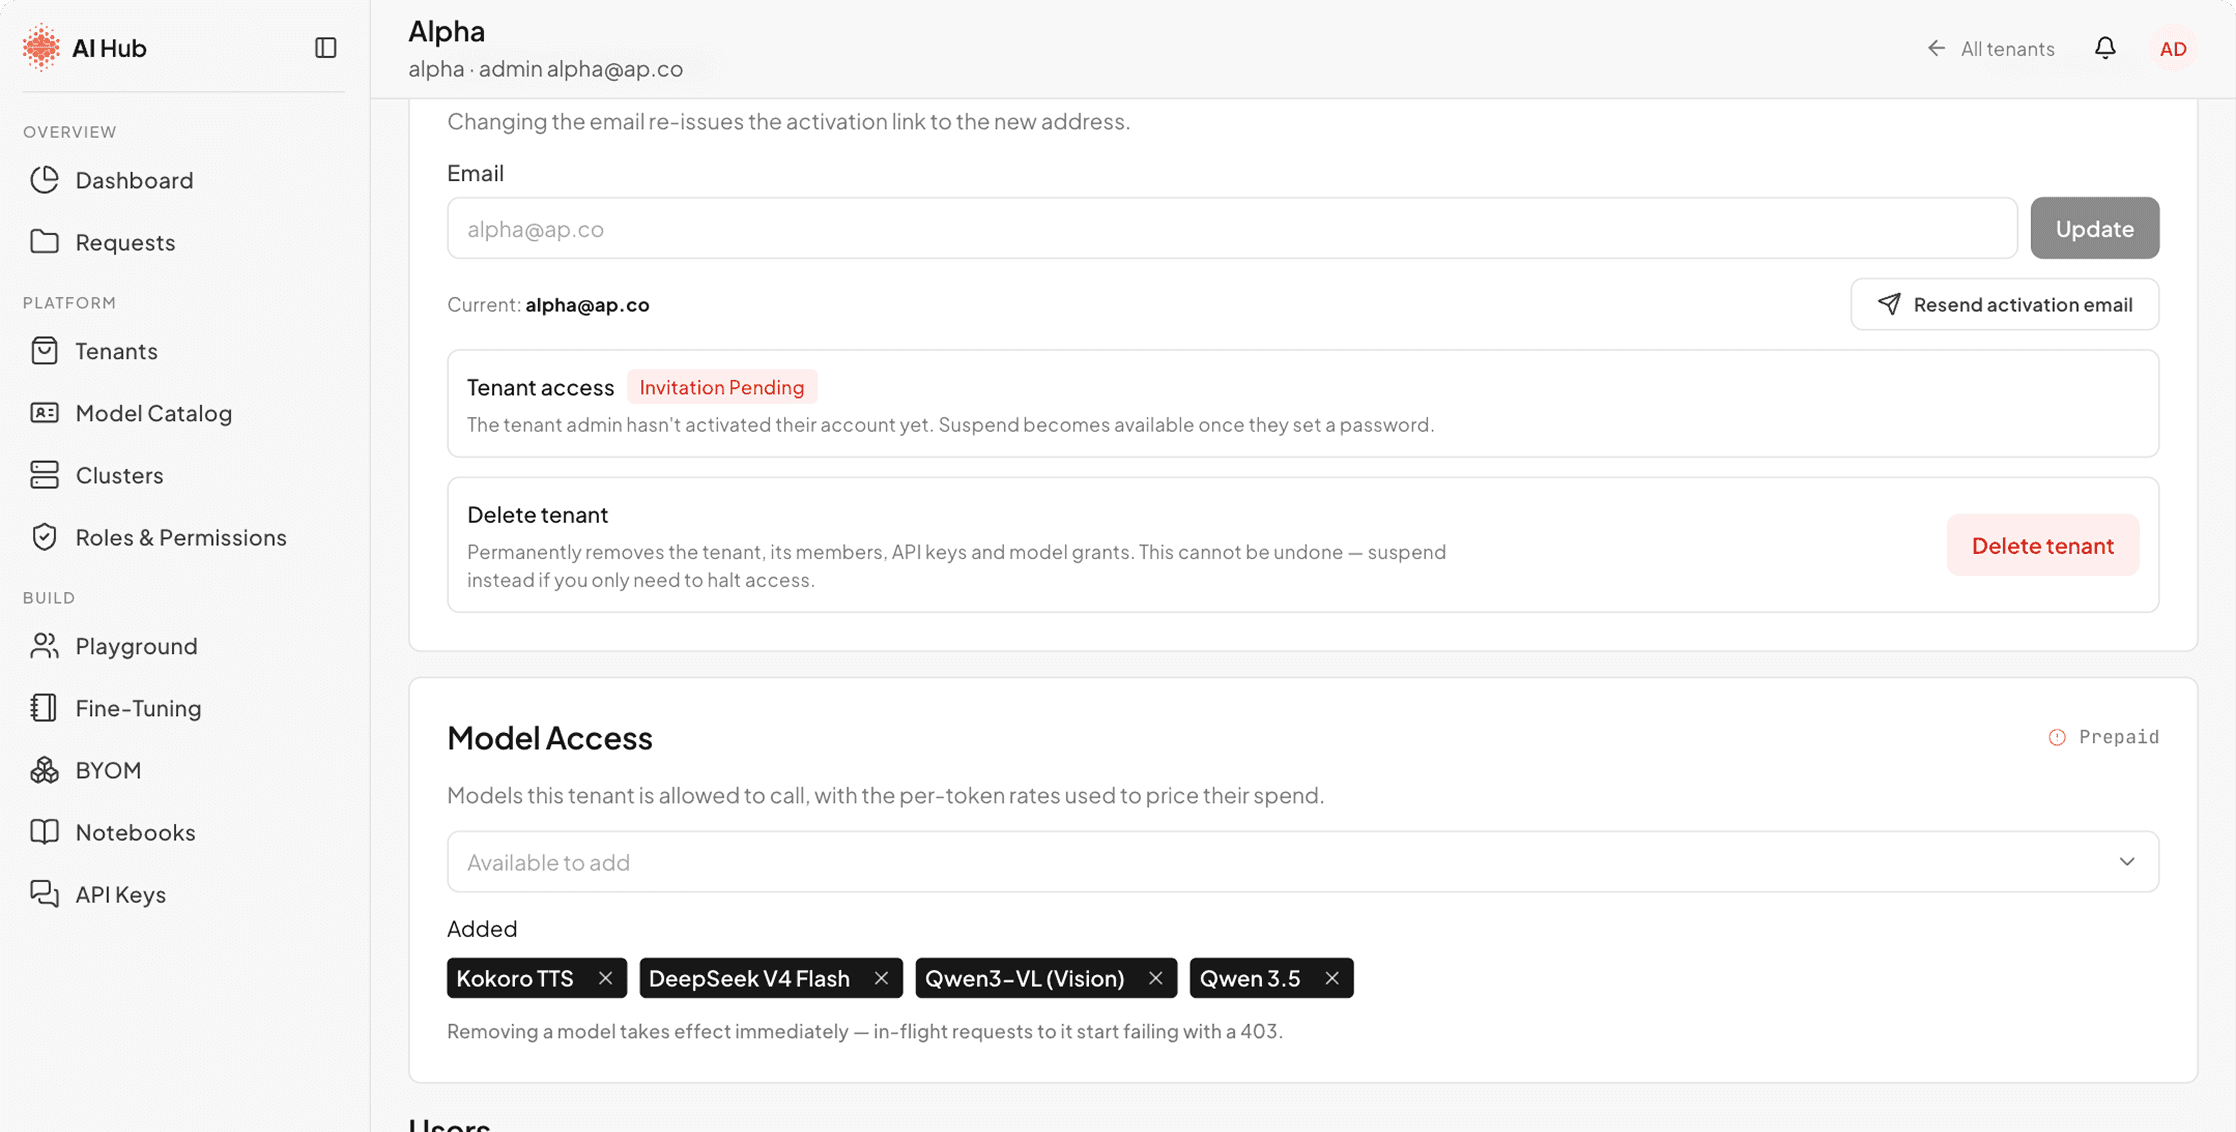Screen dimensions: 2236x1132
Task: Click the Dashboard pie chart icon
Action: coord(44,180)
